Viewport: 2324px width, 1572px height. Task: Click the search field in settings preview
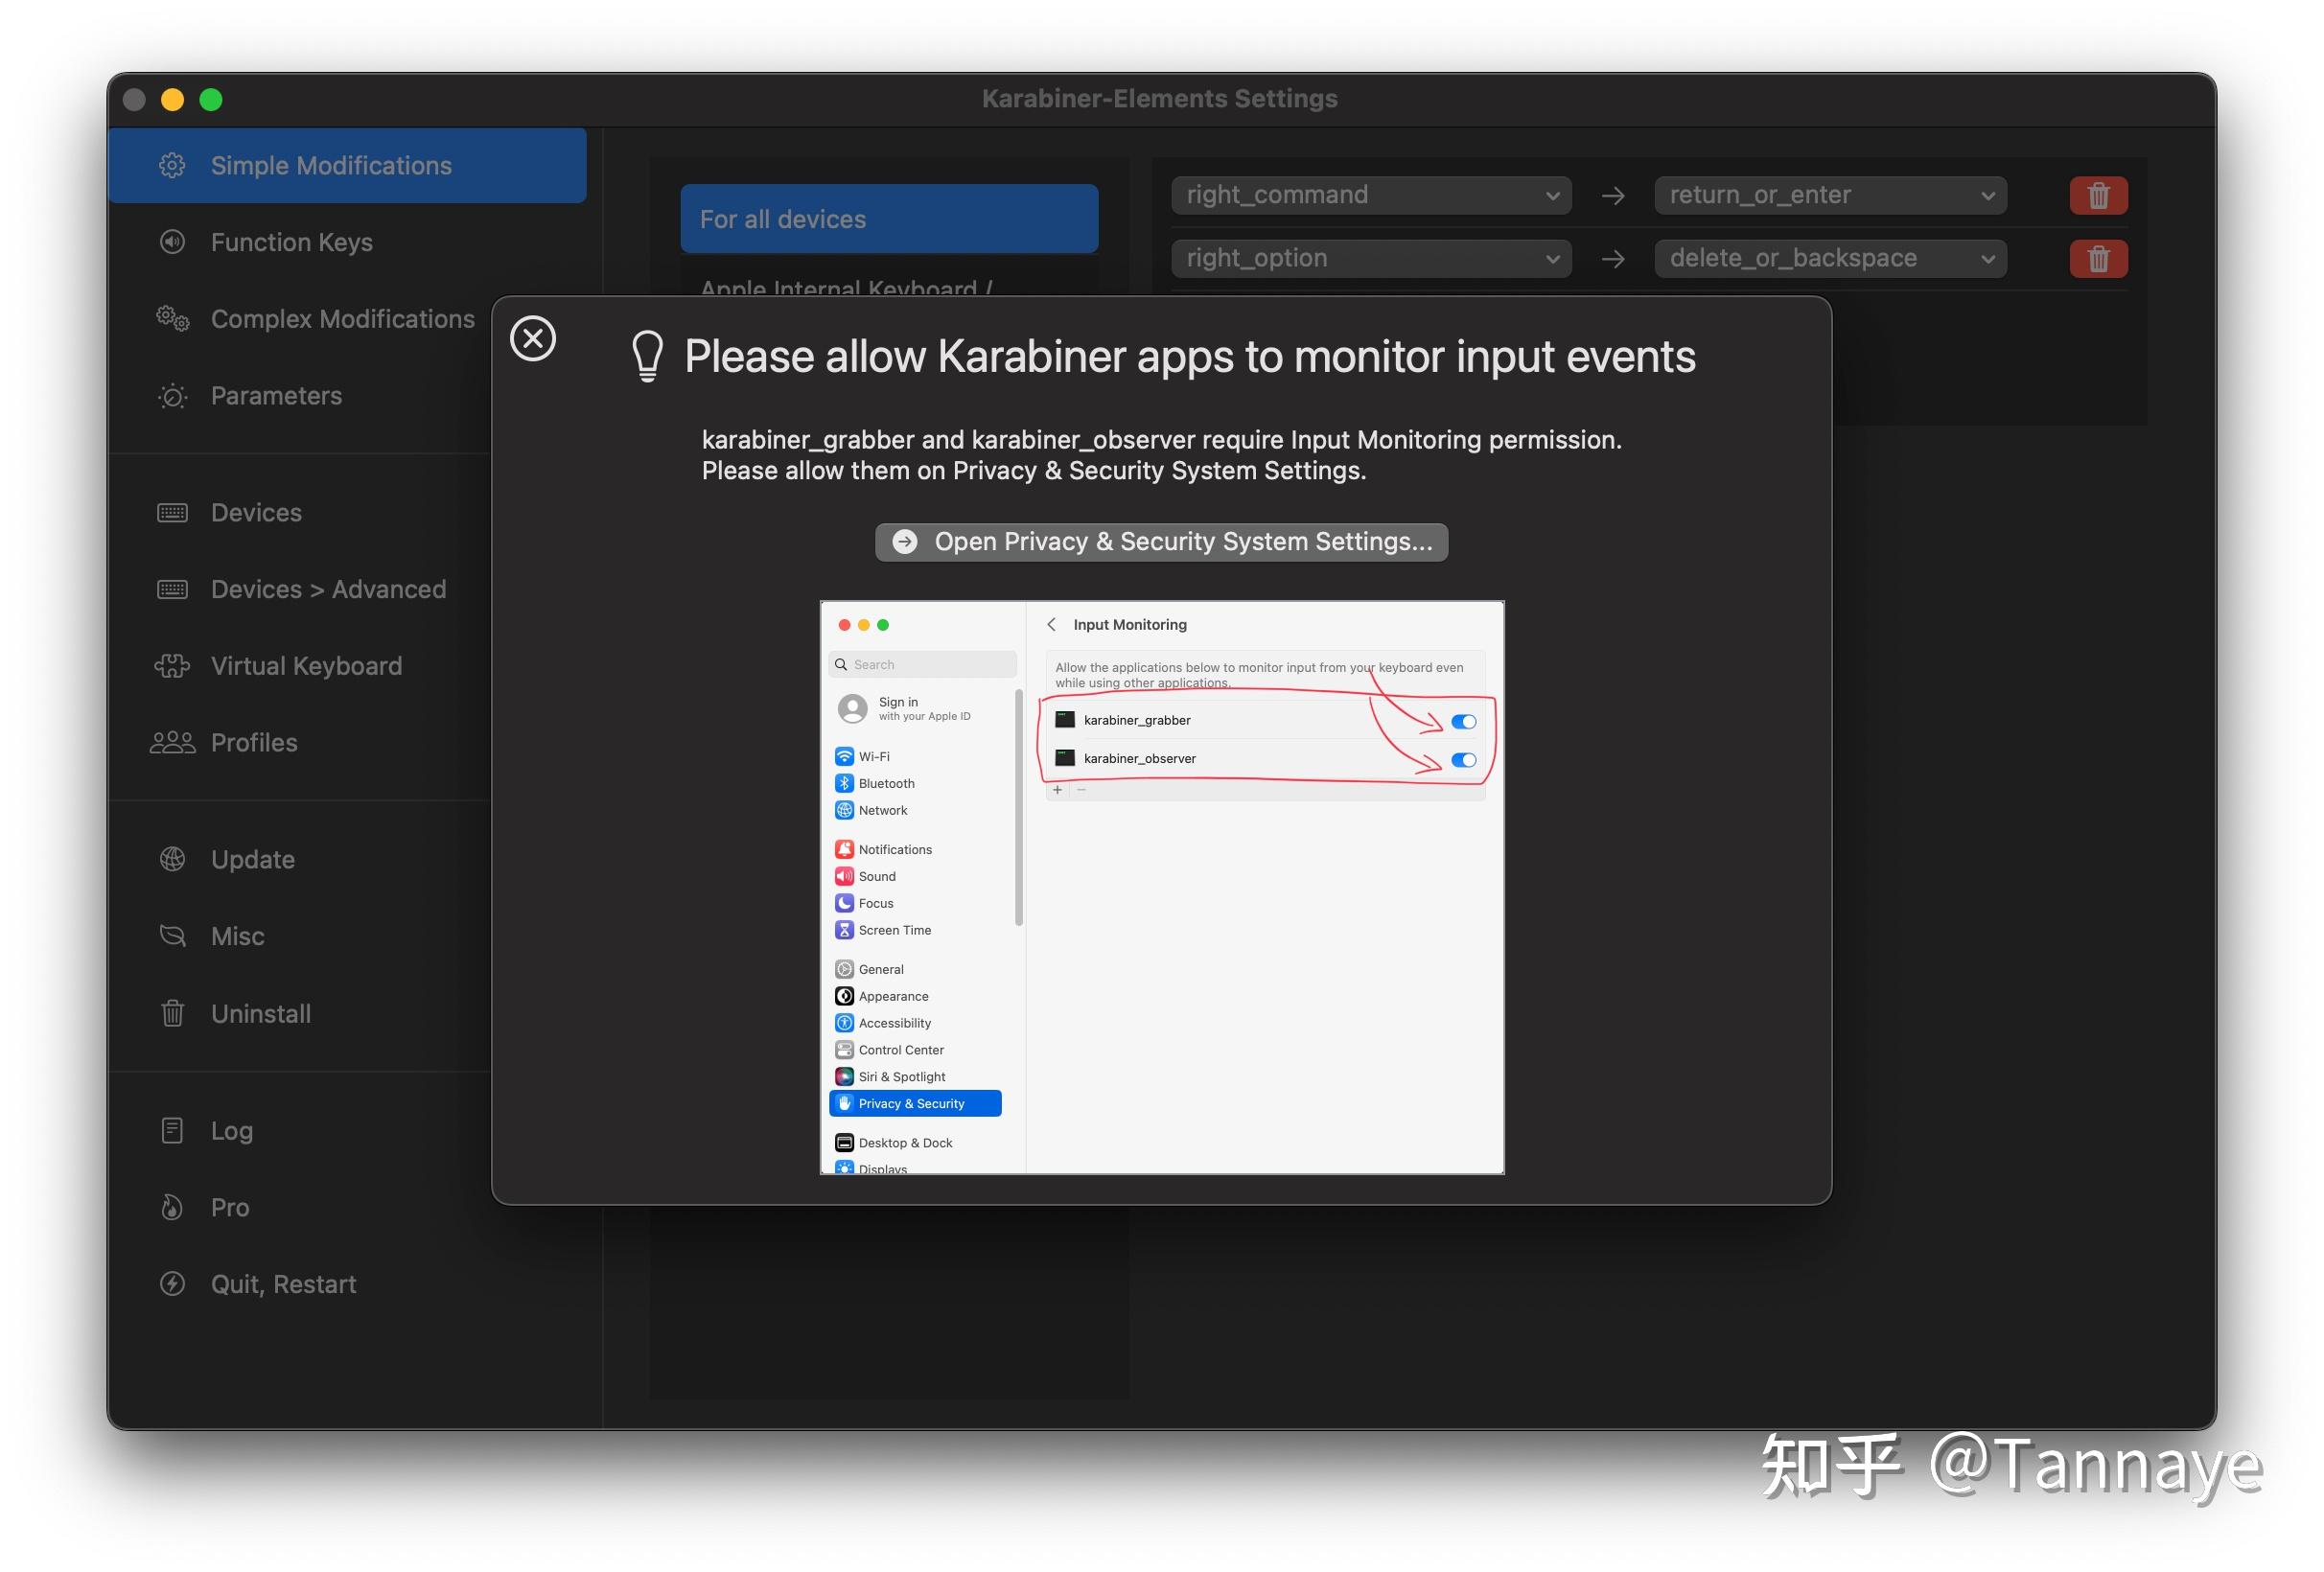920,664
